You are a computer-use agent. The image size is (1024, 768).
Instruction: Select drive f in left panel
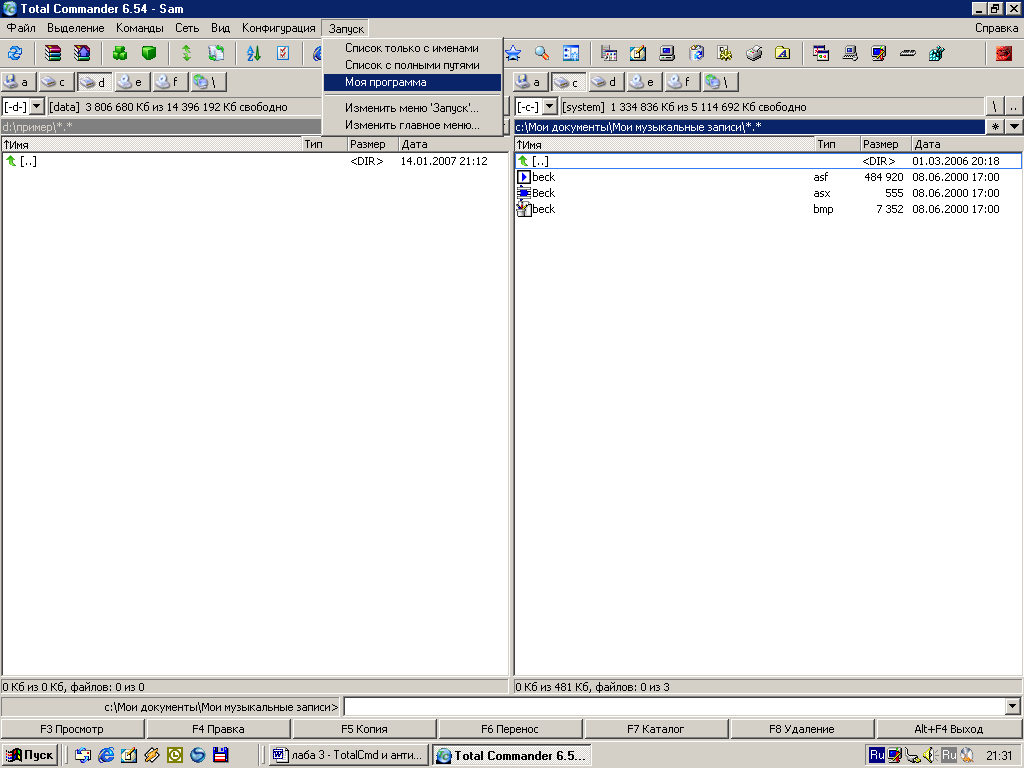coord(169,82)
